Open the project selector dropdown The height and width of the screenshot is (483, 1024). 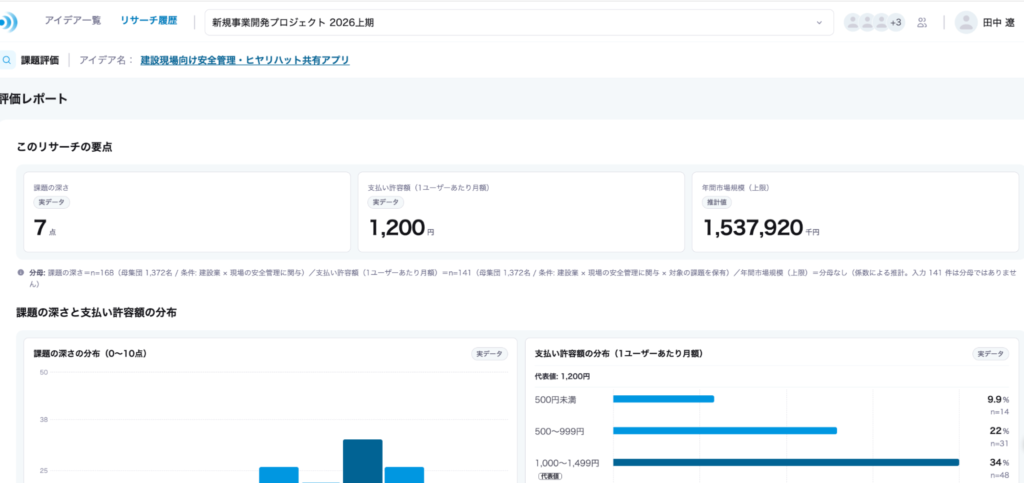point(519,22)
